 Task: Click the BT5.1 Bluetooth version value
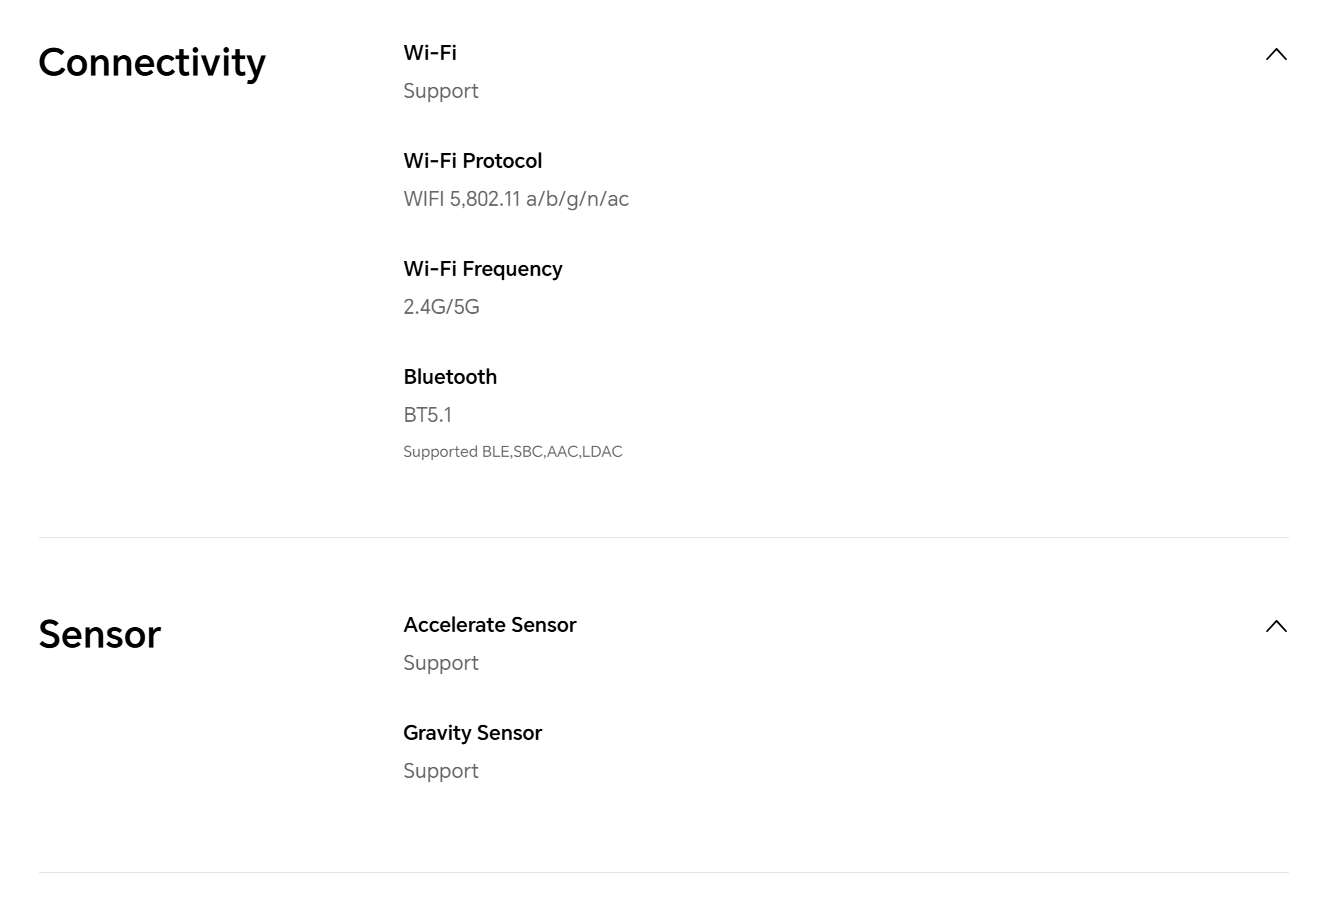coord(427,415)
